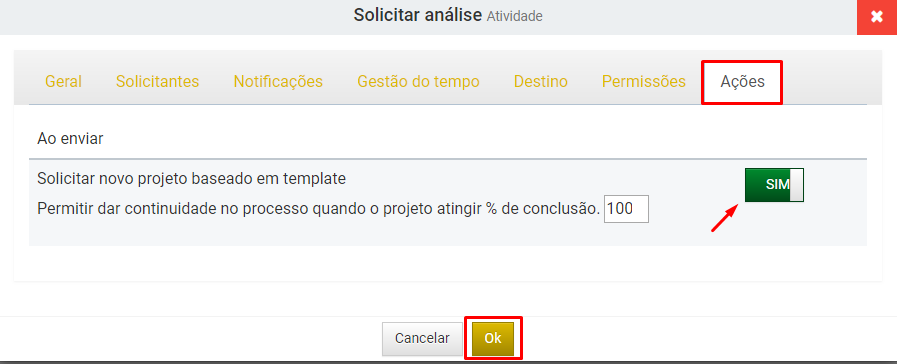Screen dimensions: 897x364
Task: Click the white handle of the SIM switch
Action: (x=796, y=185)
